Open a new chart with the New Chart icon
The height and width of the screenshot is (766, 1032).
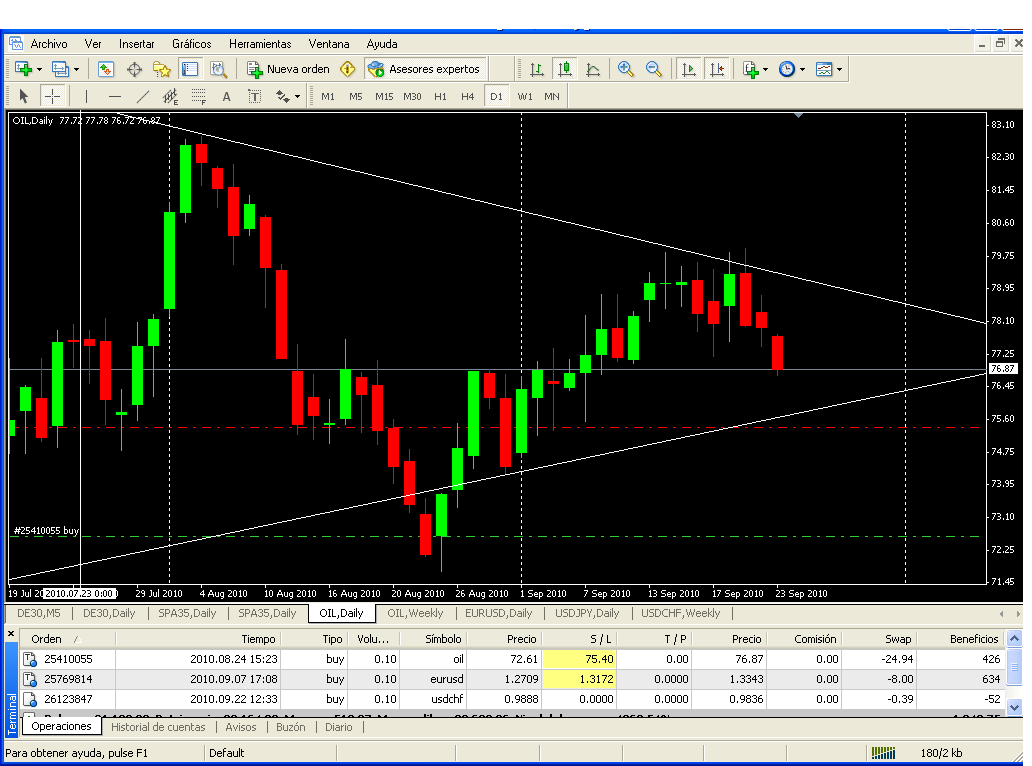coord(24,69)
